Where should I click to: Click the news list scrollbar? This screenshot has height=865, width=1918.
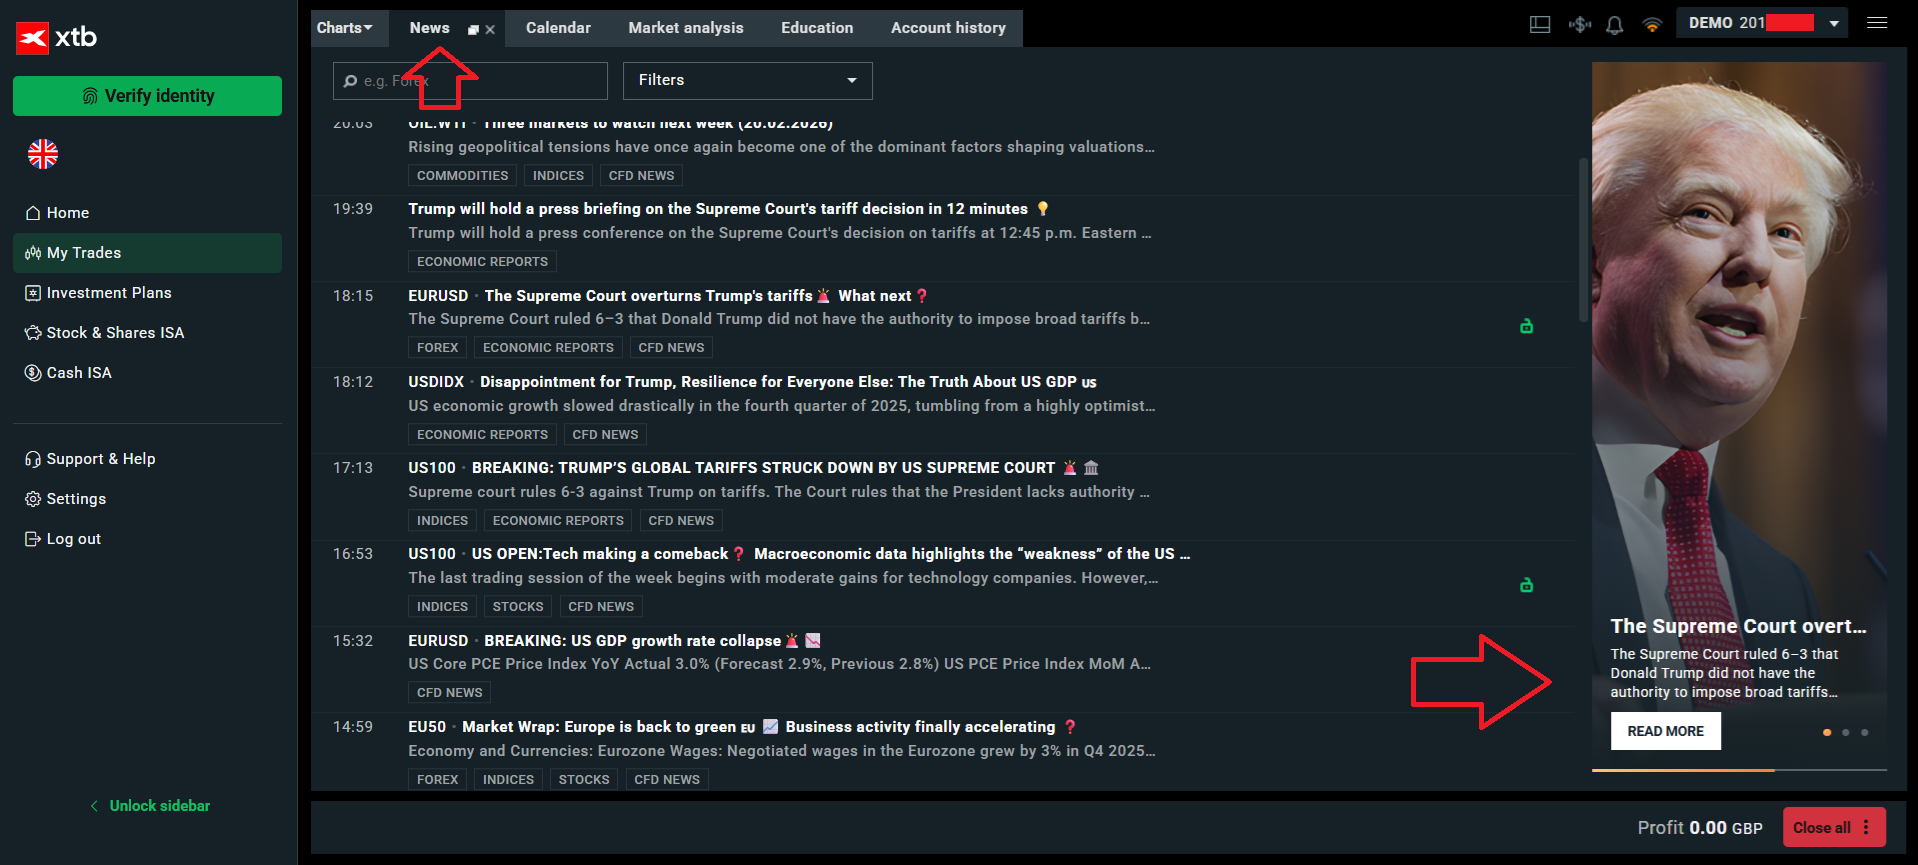(1582, 240)
